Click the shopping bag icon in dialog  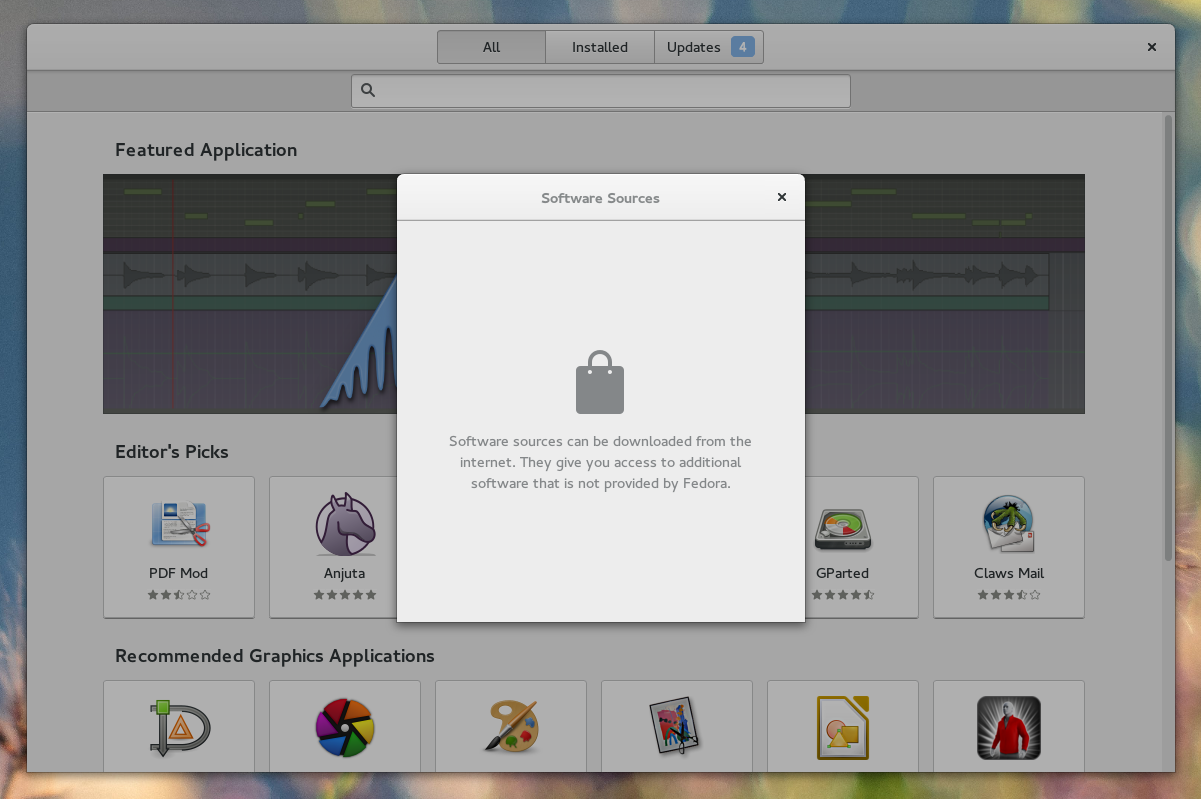point(600,382)
